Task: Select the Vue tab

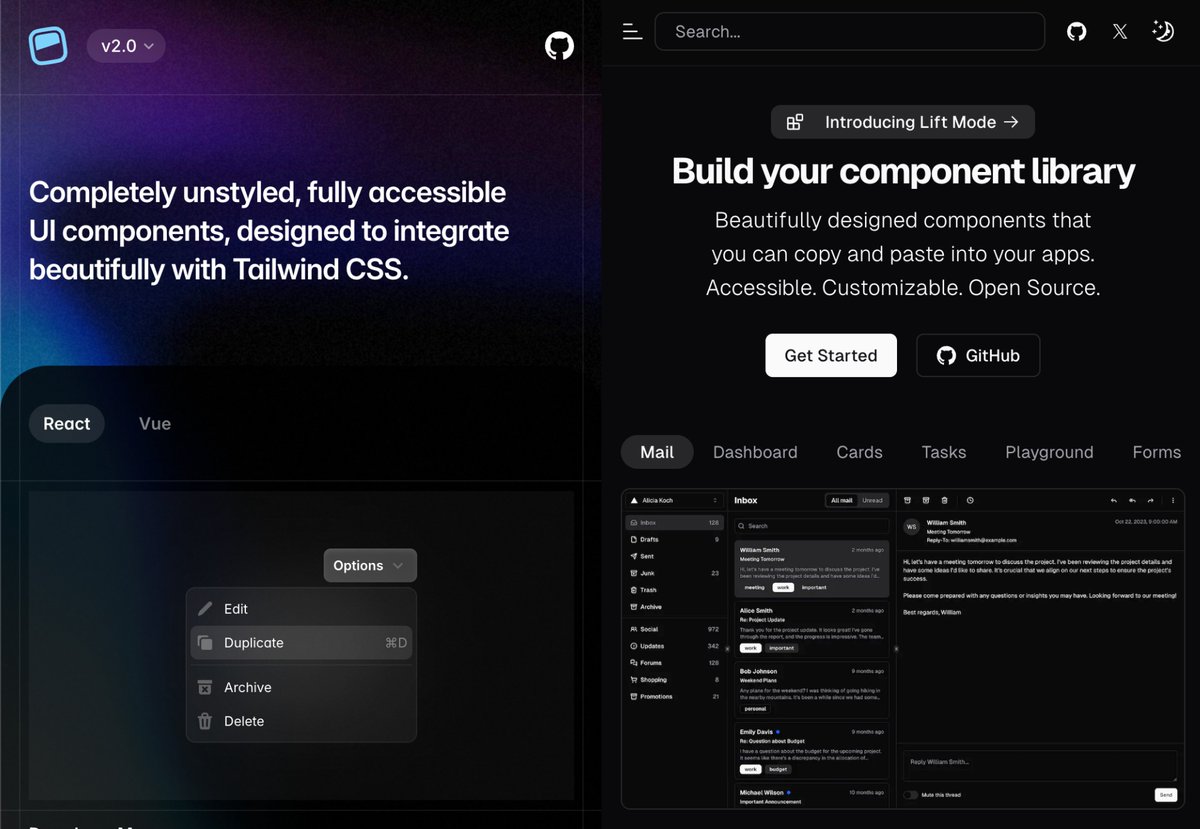Action: coord(155,424)
